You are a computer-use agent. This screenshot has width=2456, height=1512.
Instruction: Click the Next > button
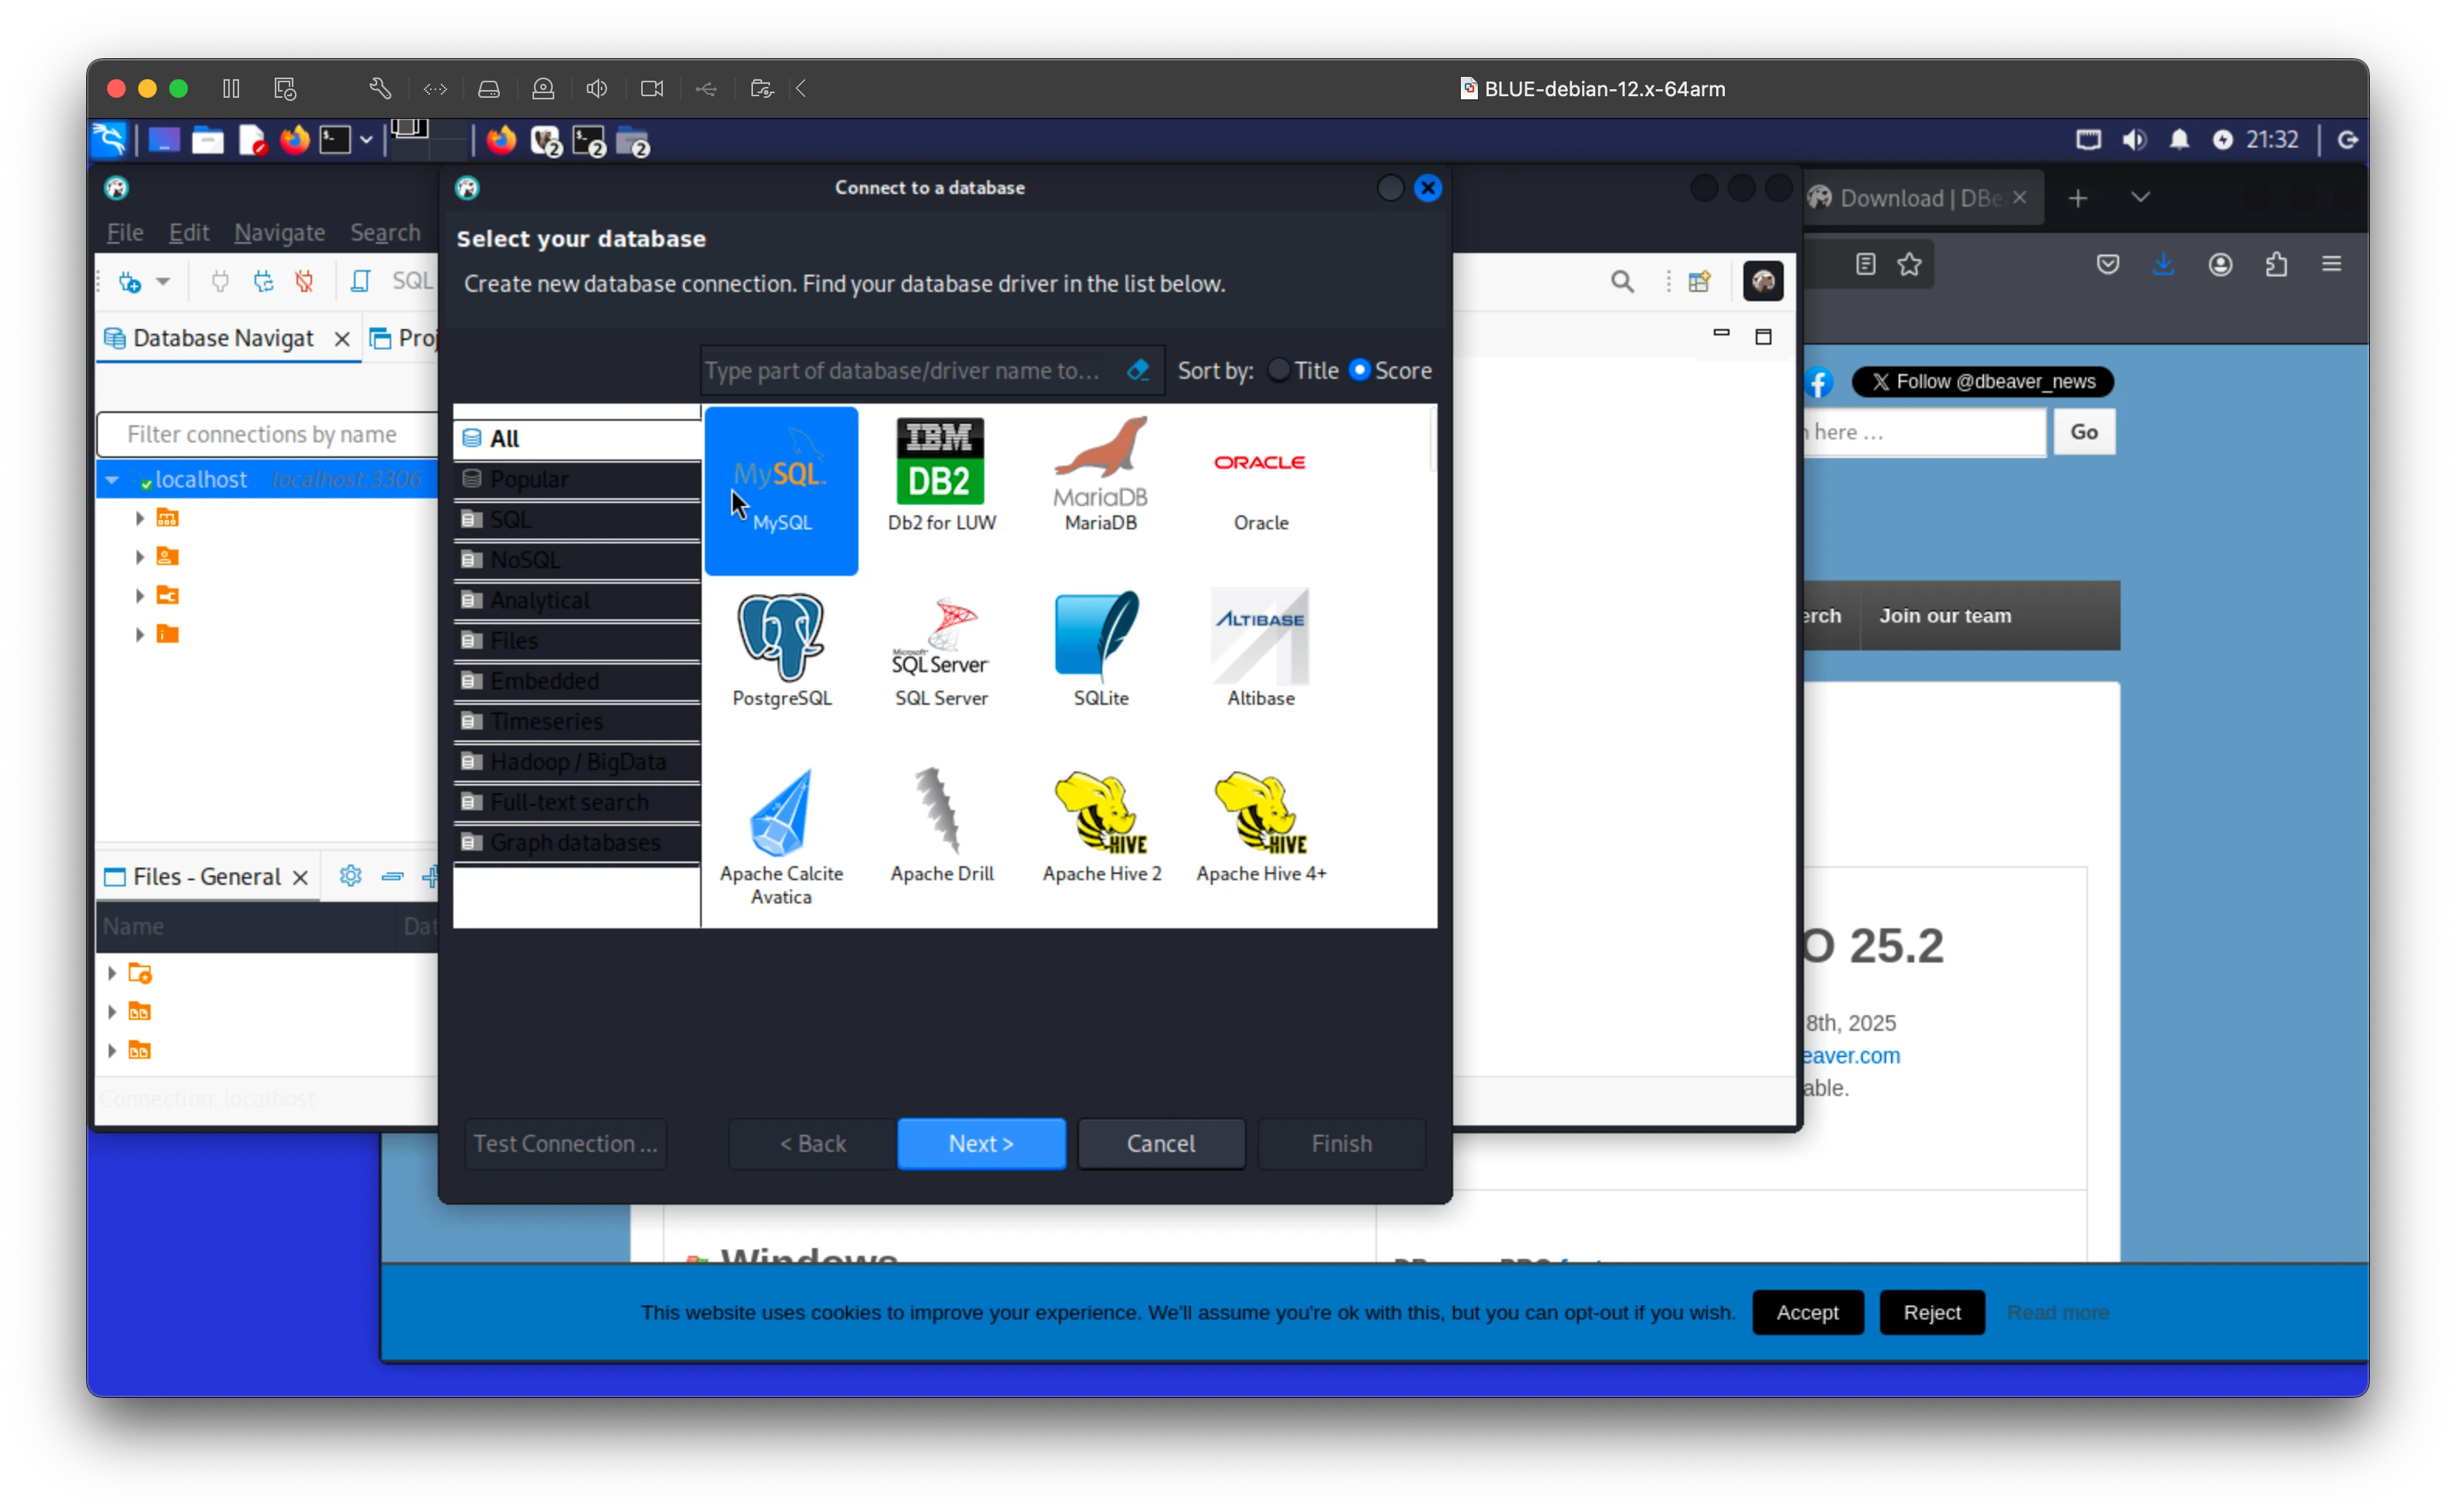(x=980, y=1143)
